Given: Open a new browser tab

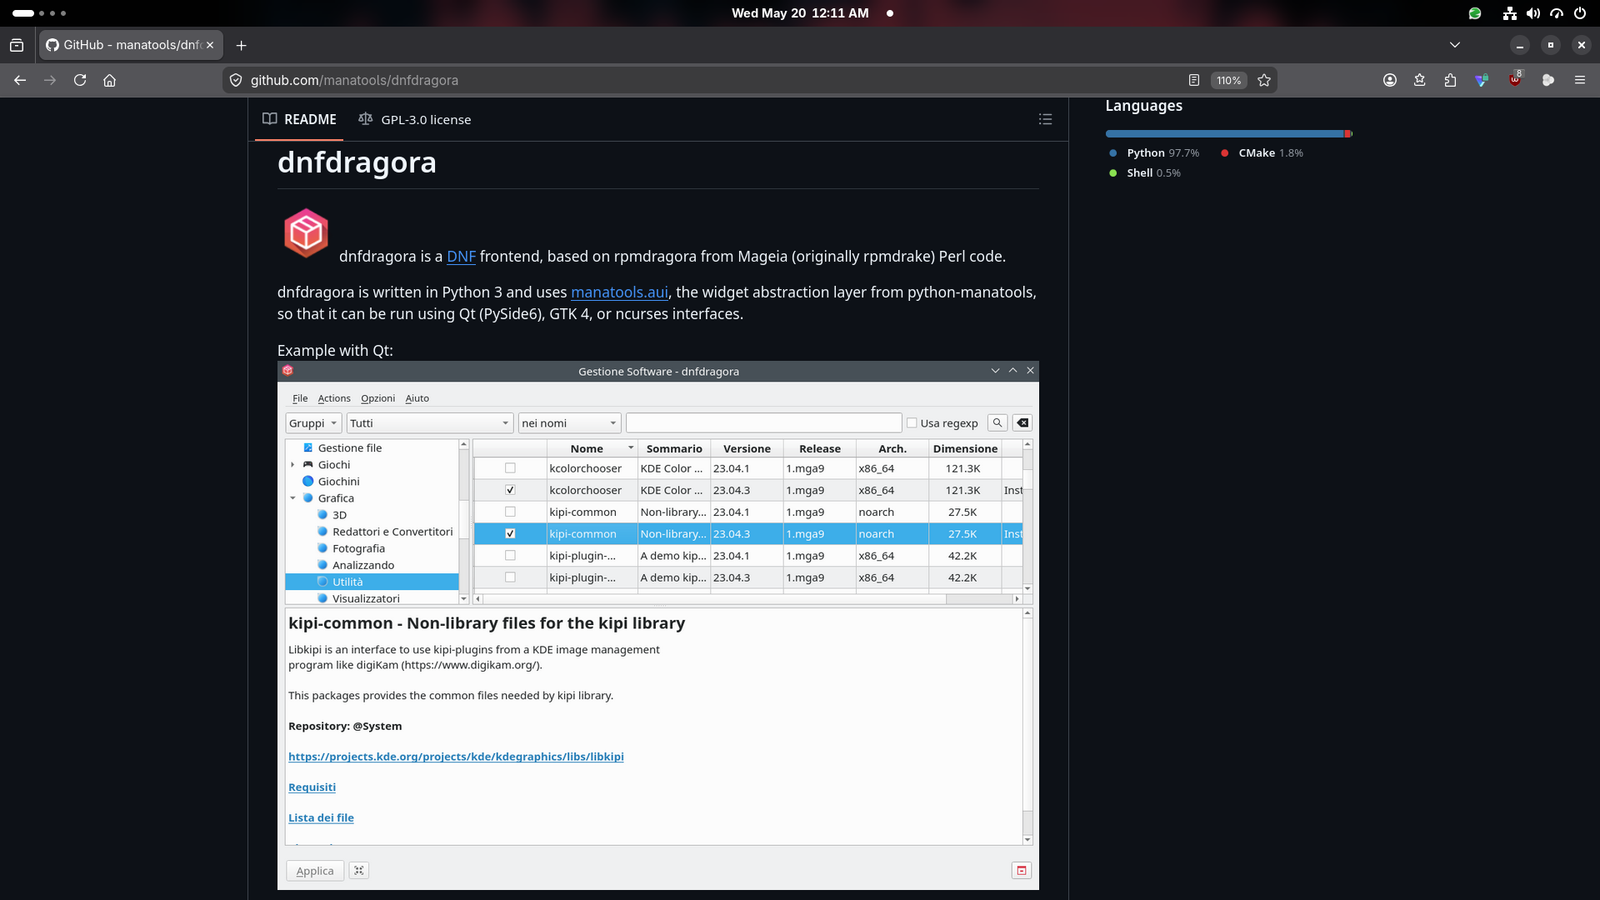Looking at the screenshot, I should point(241,45).
